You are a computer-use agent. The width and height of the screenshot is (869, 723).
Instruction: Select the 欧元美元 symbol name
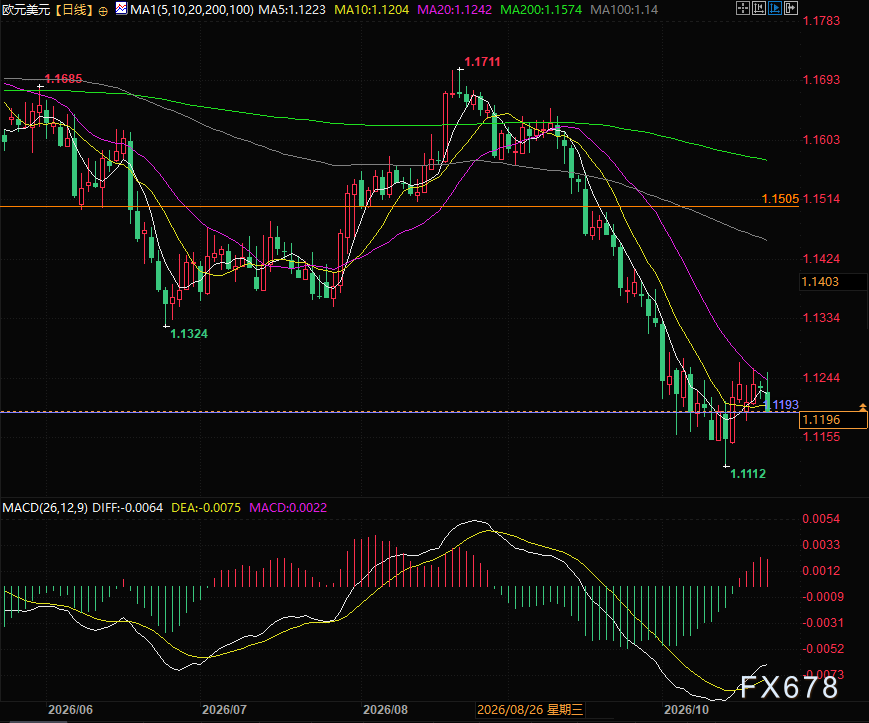point(25,9)
